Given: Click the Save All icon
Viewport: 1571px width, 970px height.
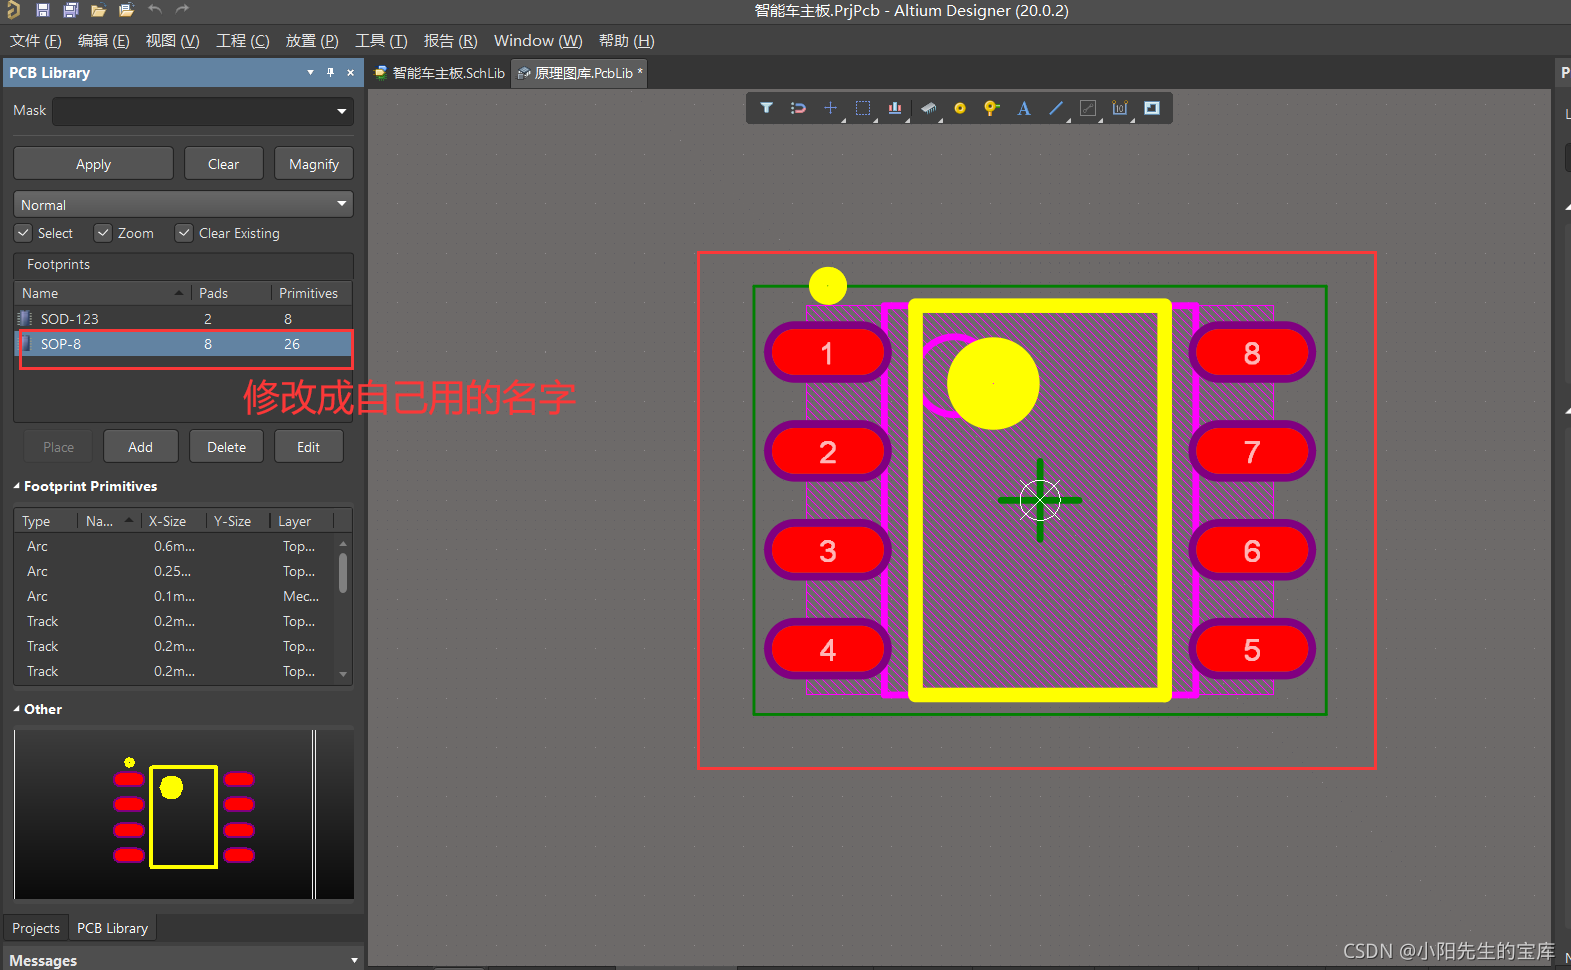Looking at the screenshot, I should (71, 10).
